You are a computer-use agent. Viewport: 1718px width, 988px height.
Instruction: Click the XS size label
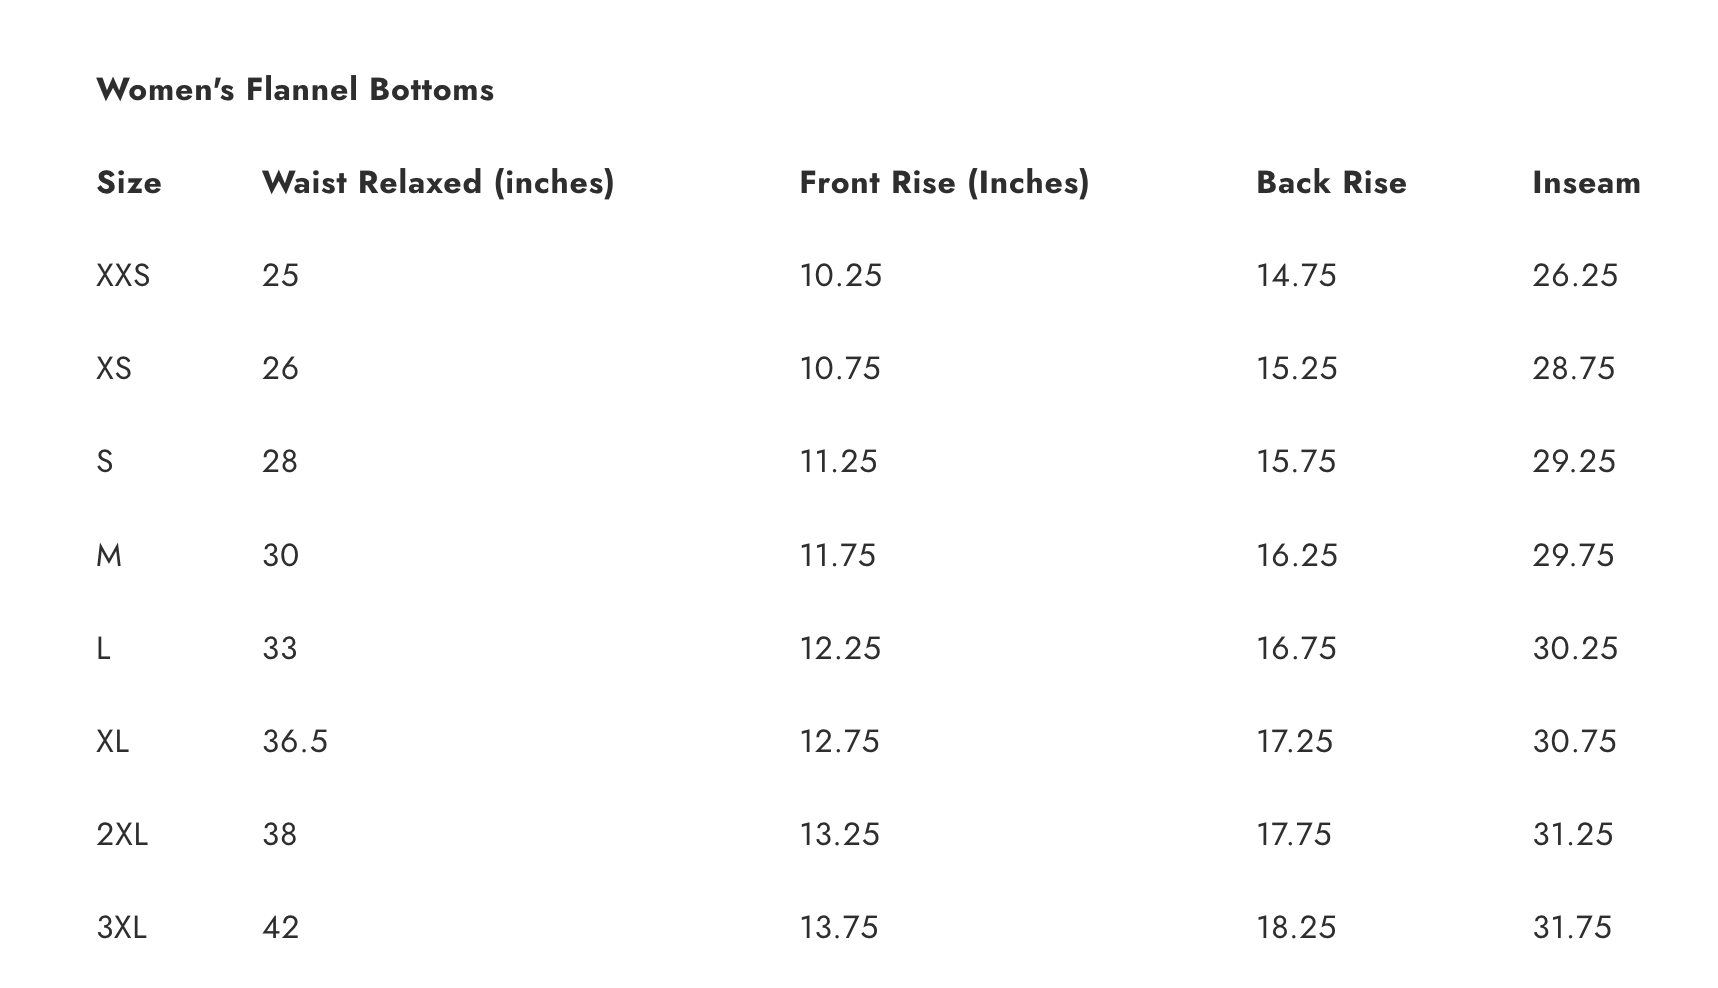(x=114, y=369)
